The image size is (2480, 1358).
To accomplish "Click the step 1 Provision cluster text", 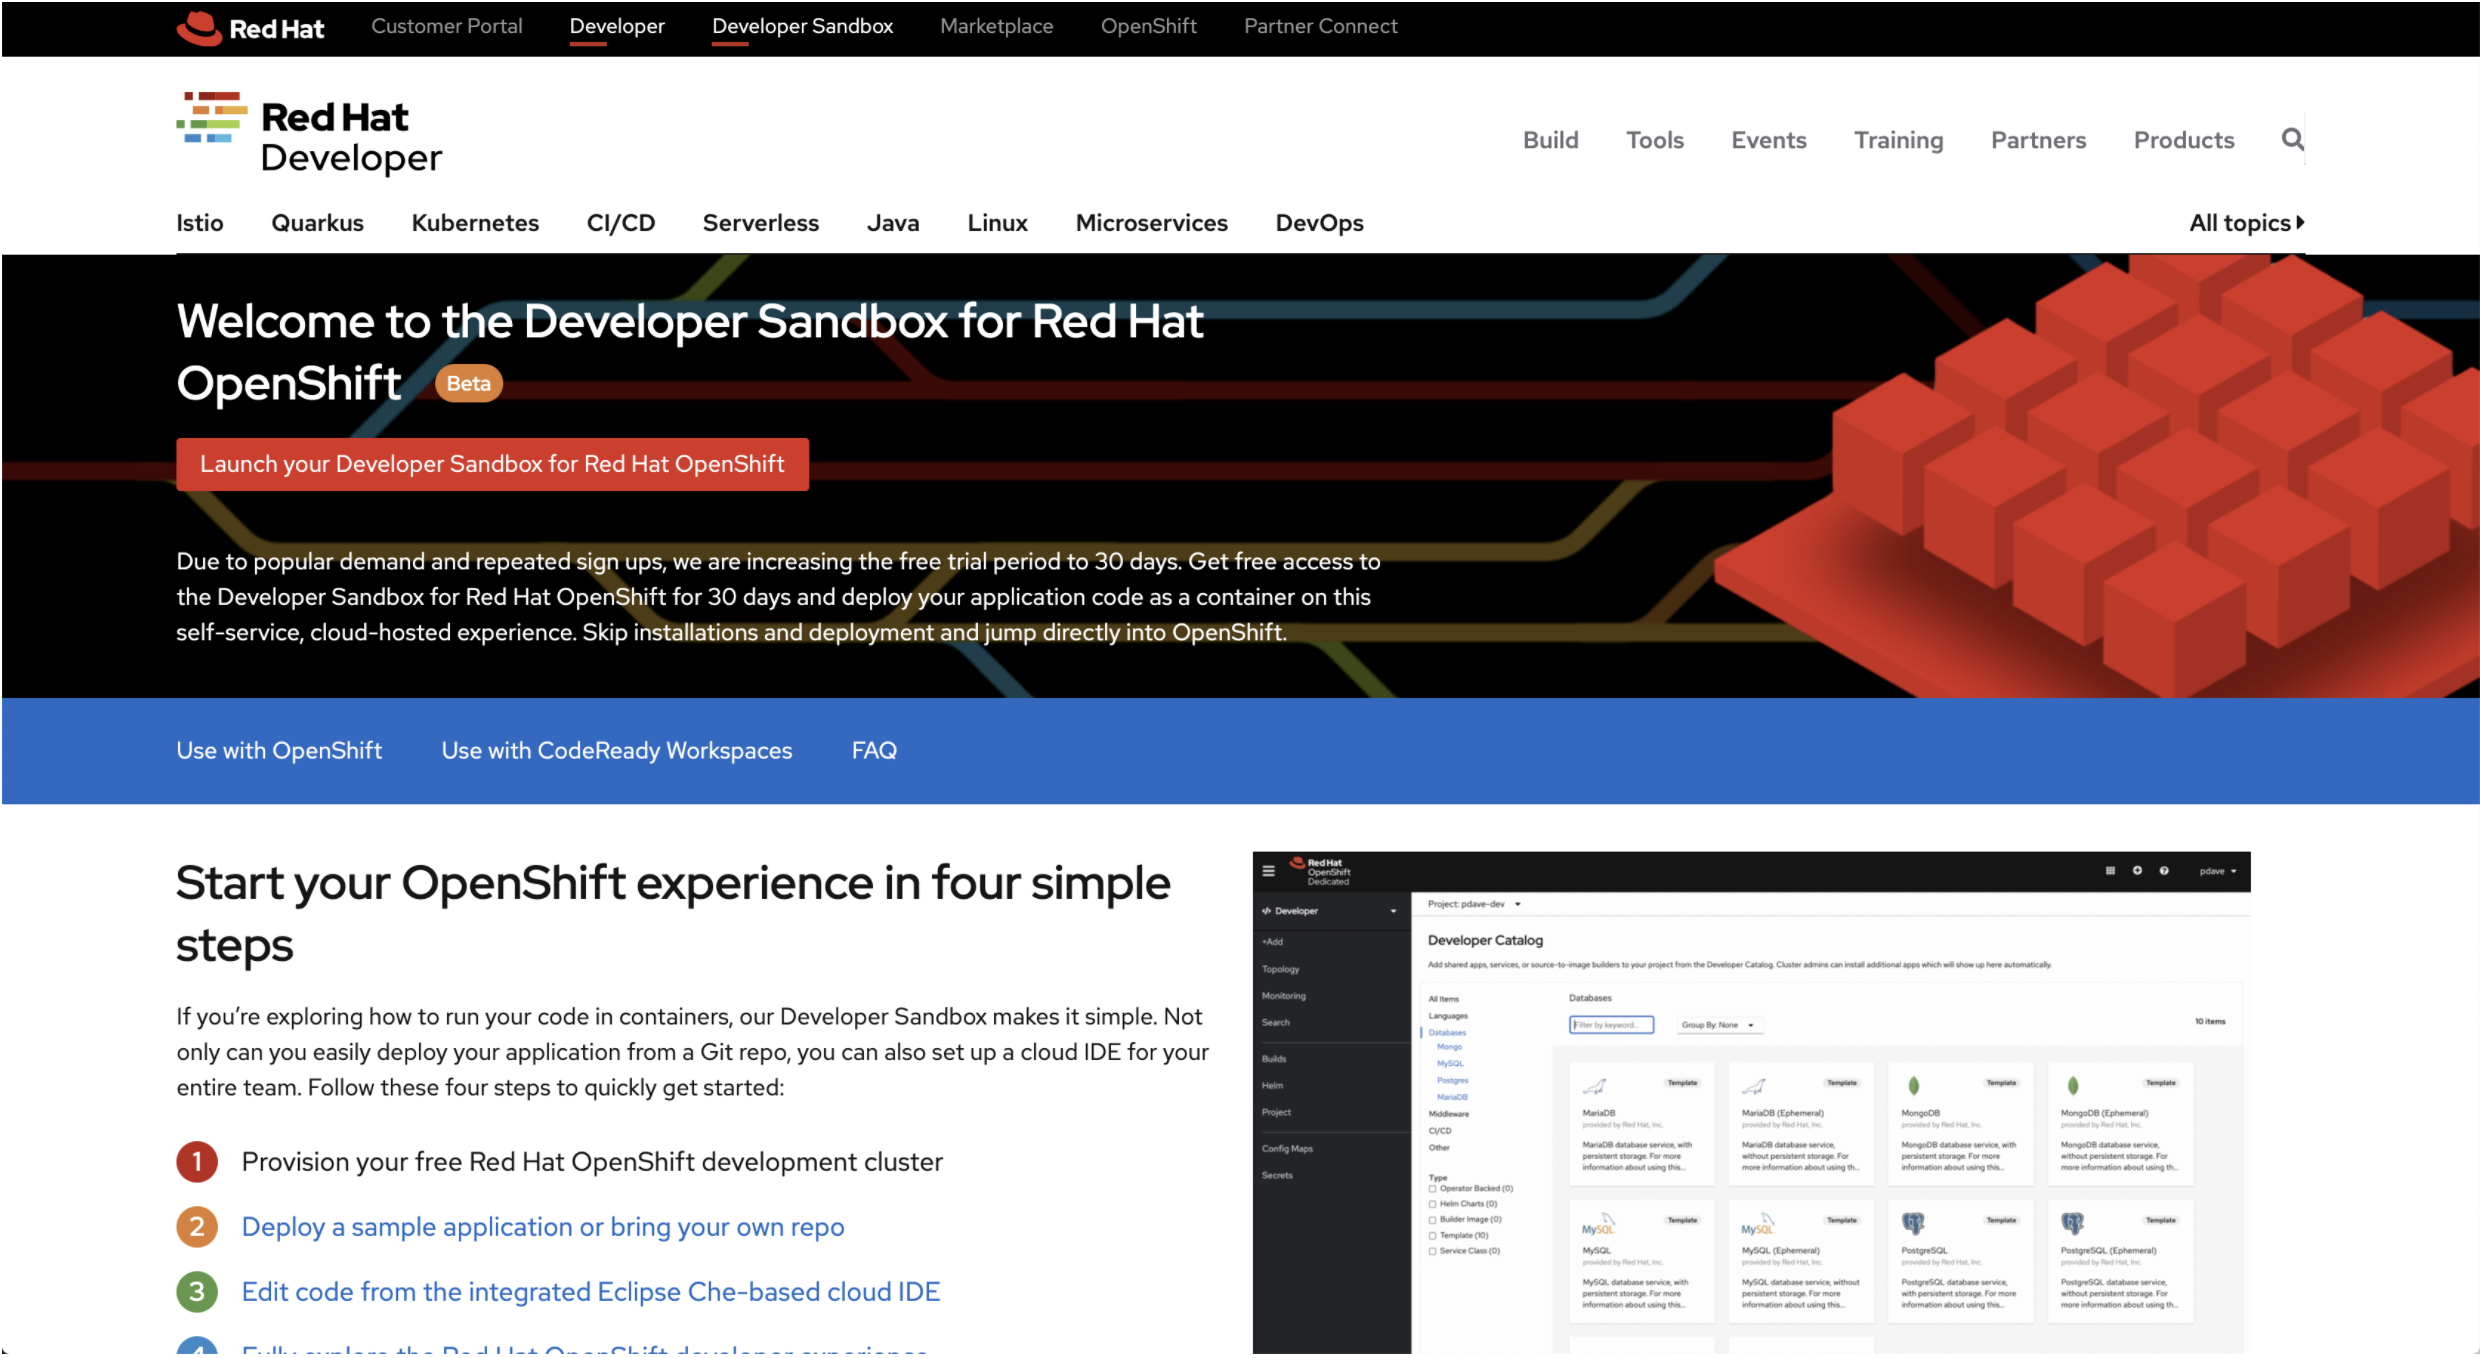I will (x=592, y=1162).
